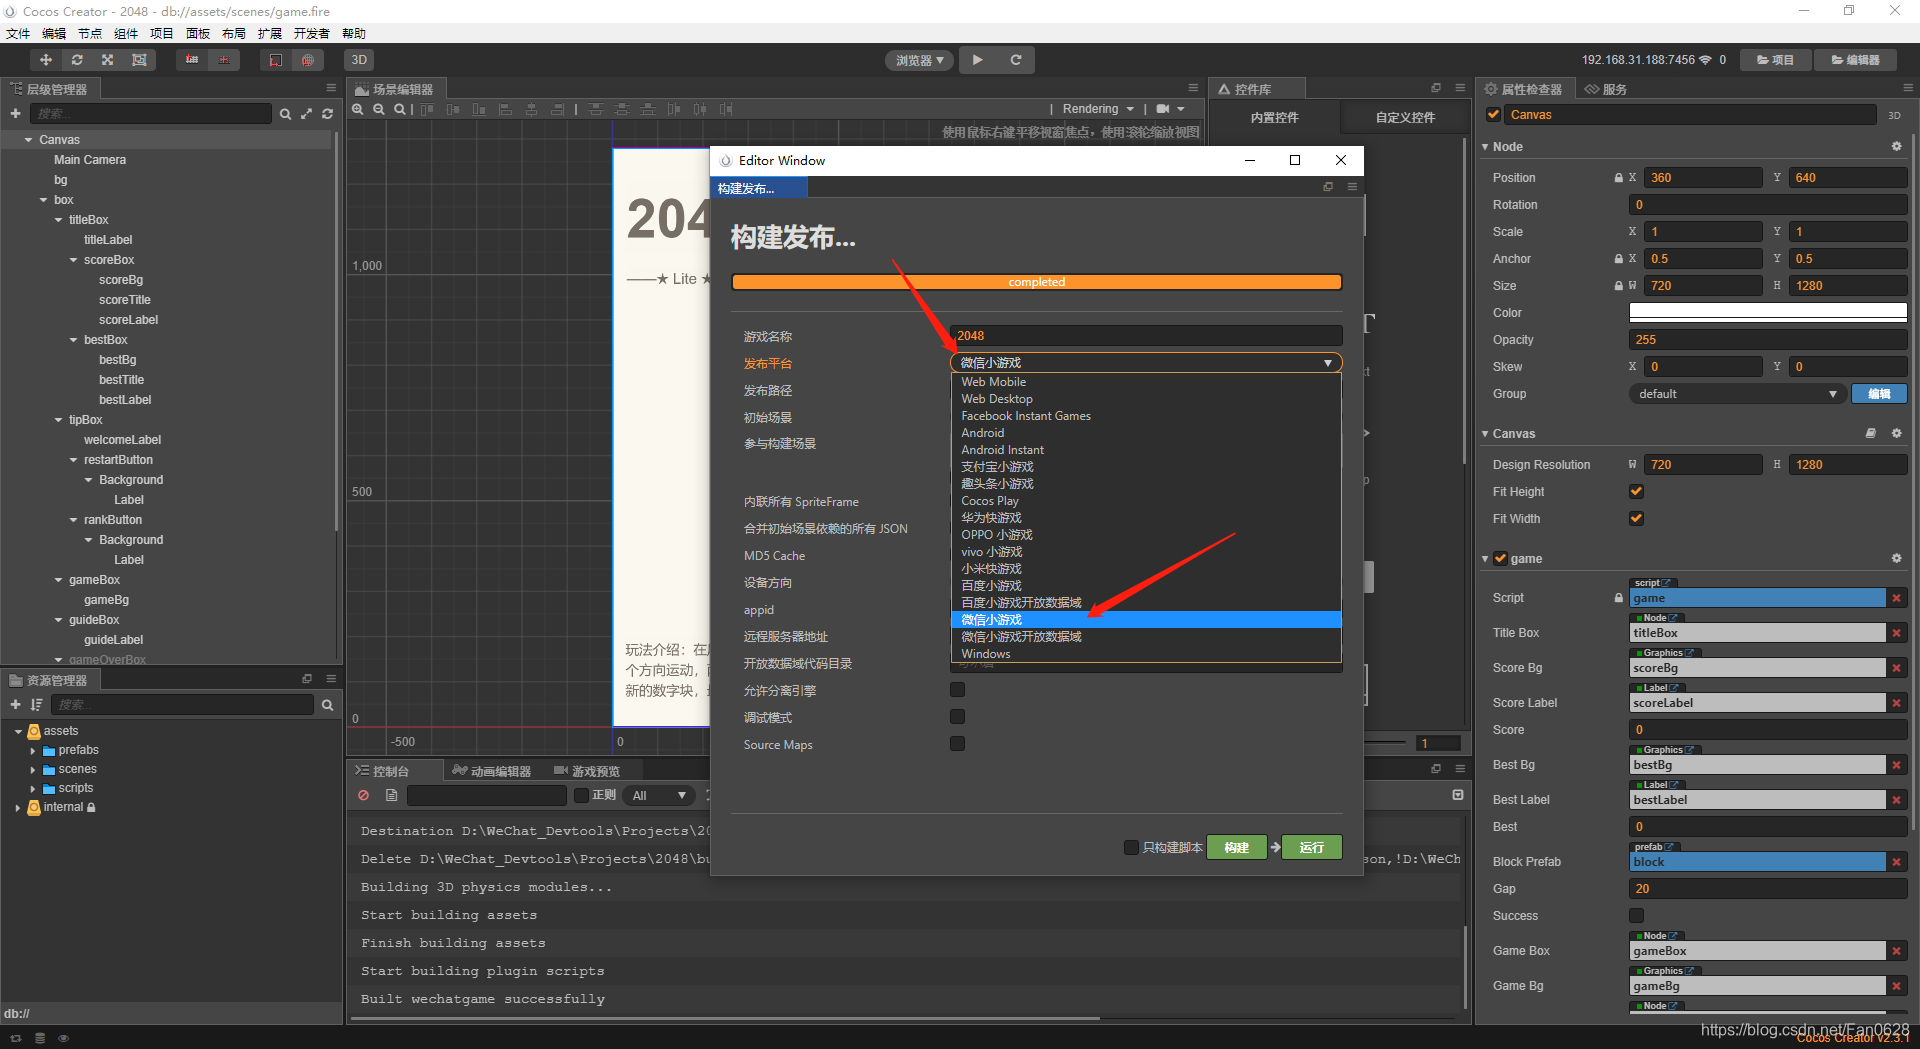This screenshot has height=1049, width=1920.
Task: Remove the Title Box reference
Action: click(x=1896, y=633)
